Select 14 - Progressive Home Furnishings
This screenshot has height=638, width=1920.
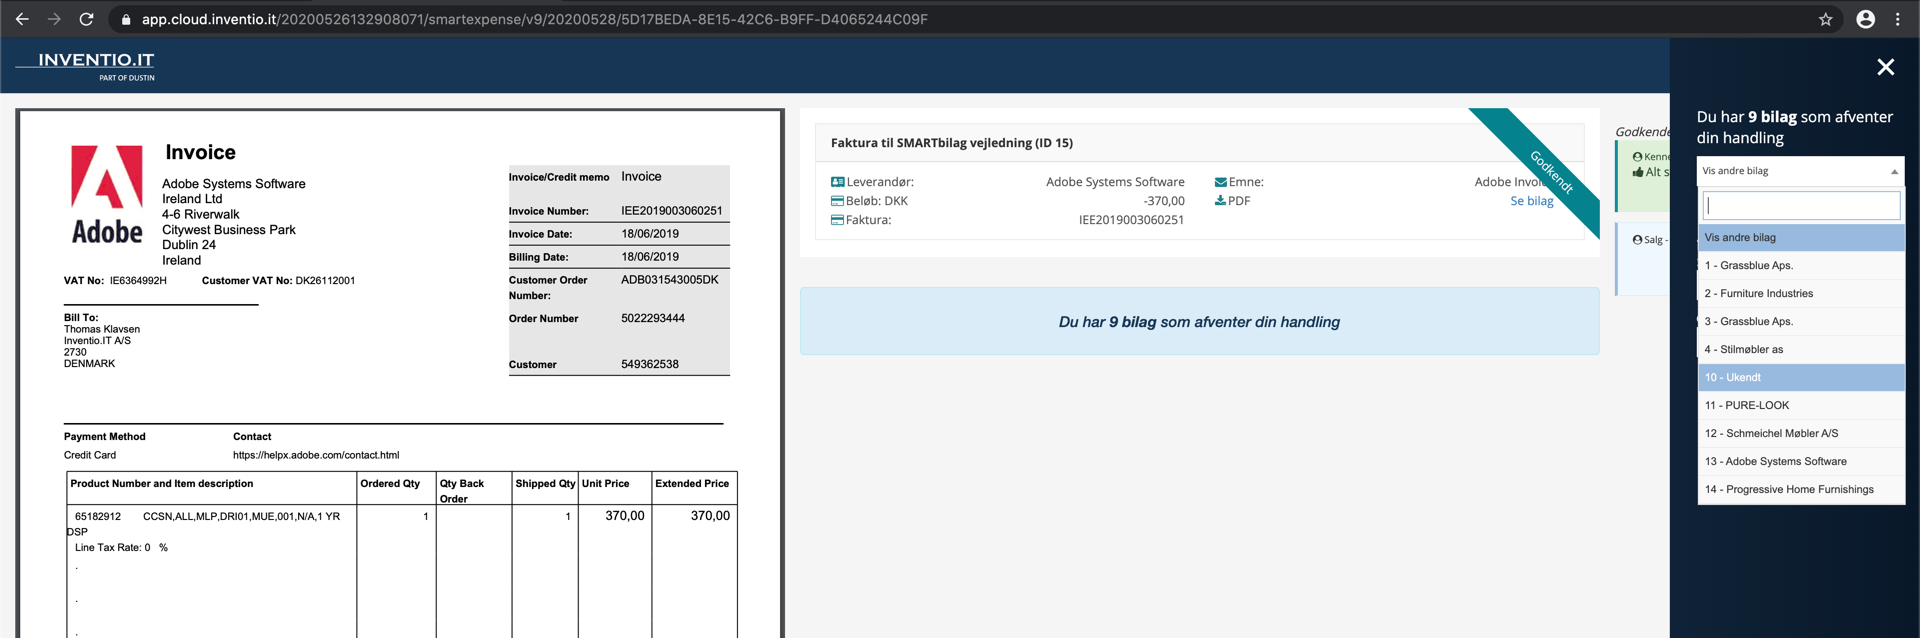coord(1801,490)
